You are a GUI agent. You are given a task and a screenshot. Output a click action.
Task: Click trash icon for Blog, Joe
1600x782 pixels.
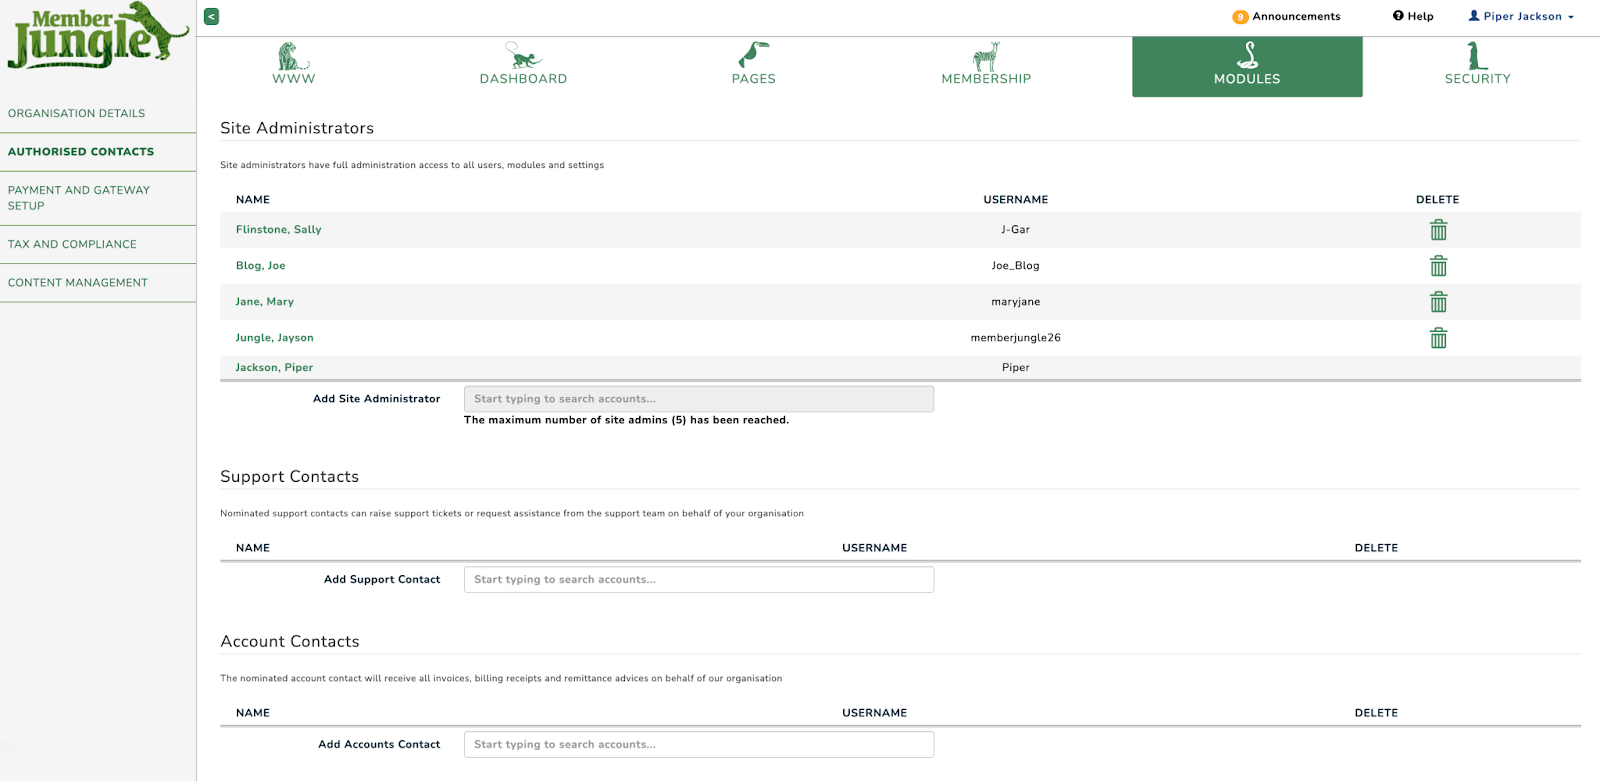click(x=1438, y=266)
